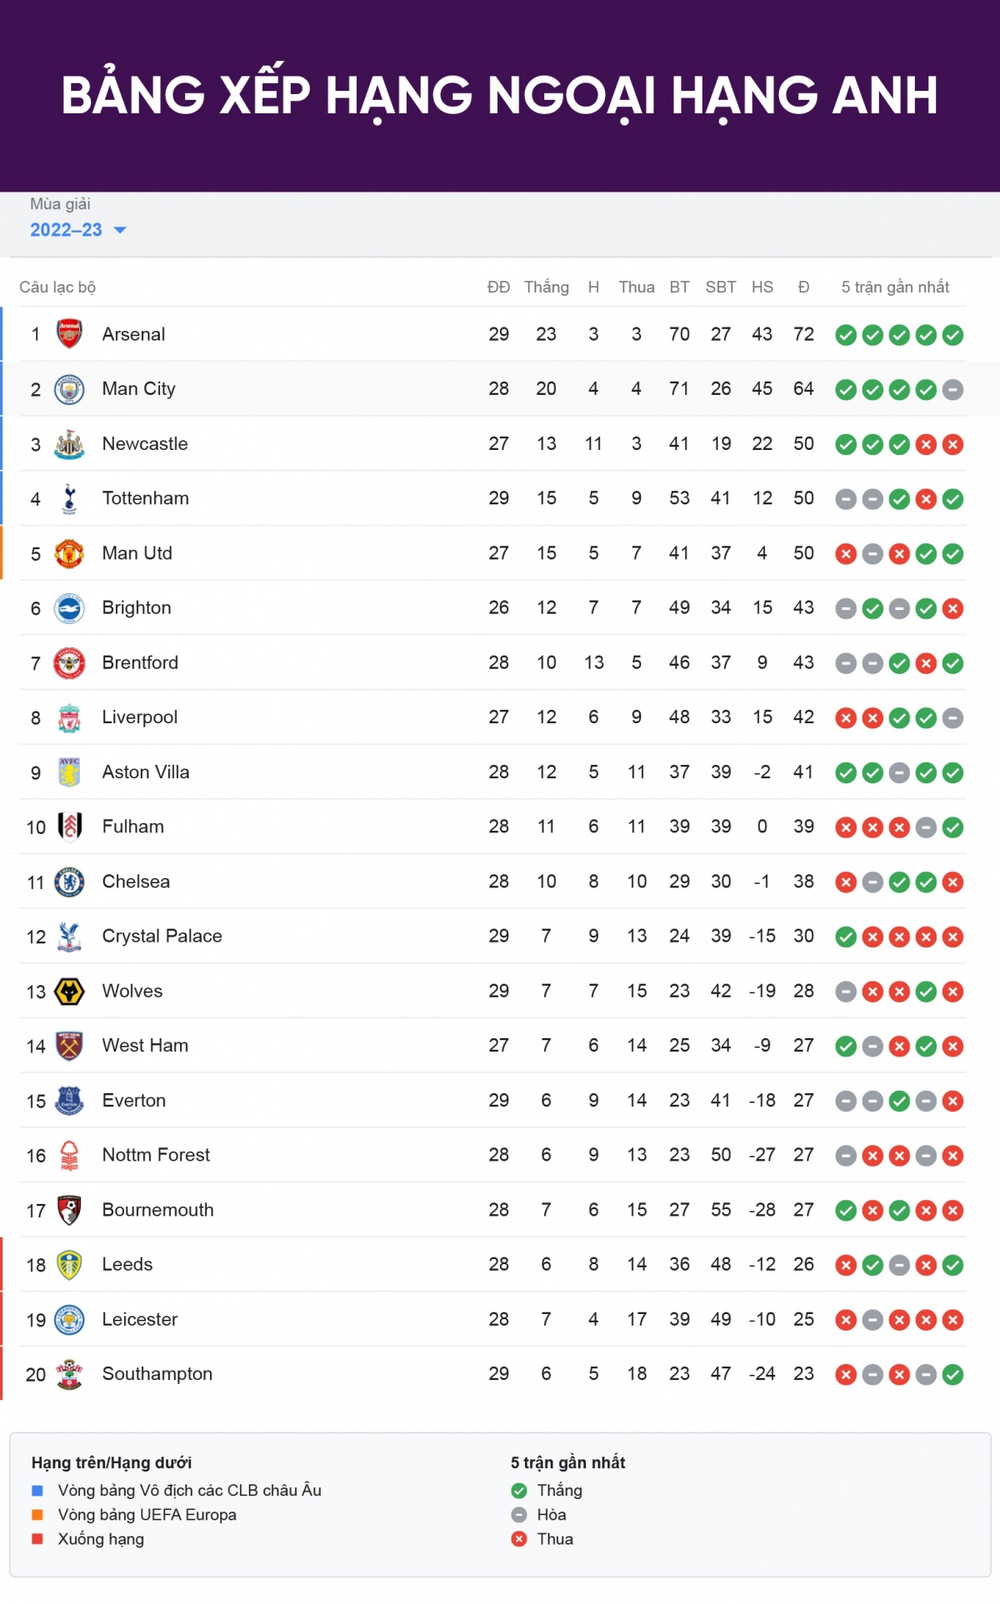Click the HS column header
This screenshot has width=1000, height=1604.
[762, 287]
